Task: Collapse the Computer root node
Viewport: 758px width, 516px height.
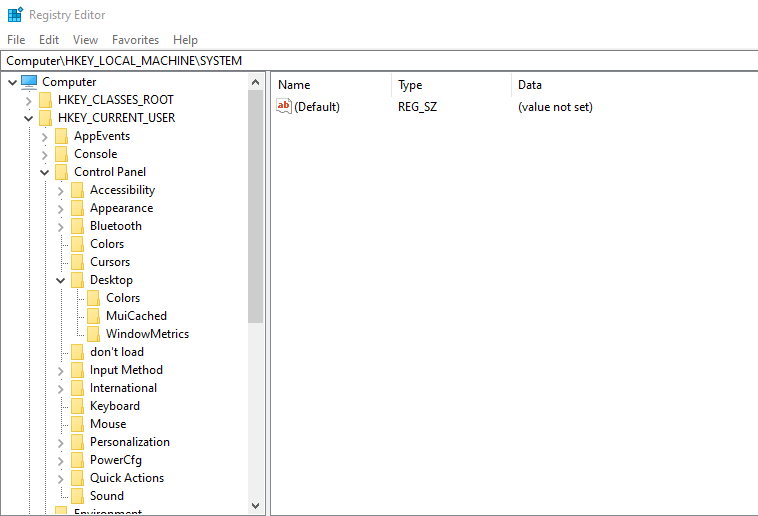Action: coord(13,82)
